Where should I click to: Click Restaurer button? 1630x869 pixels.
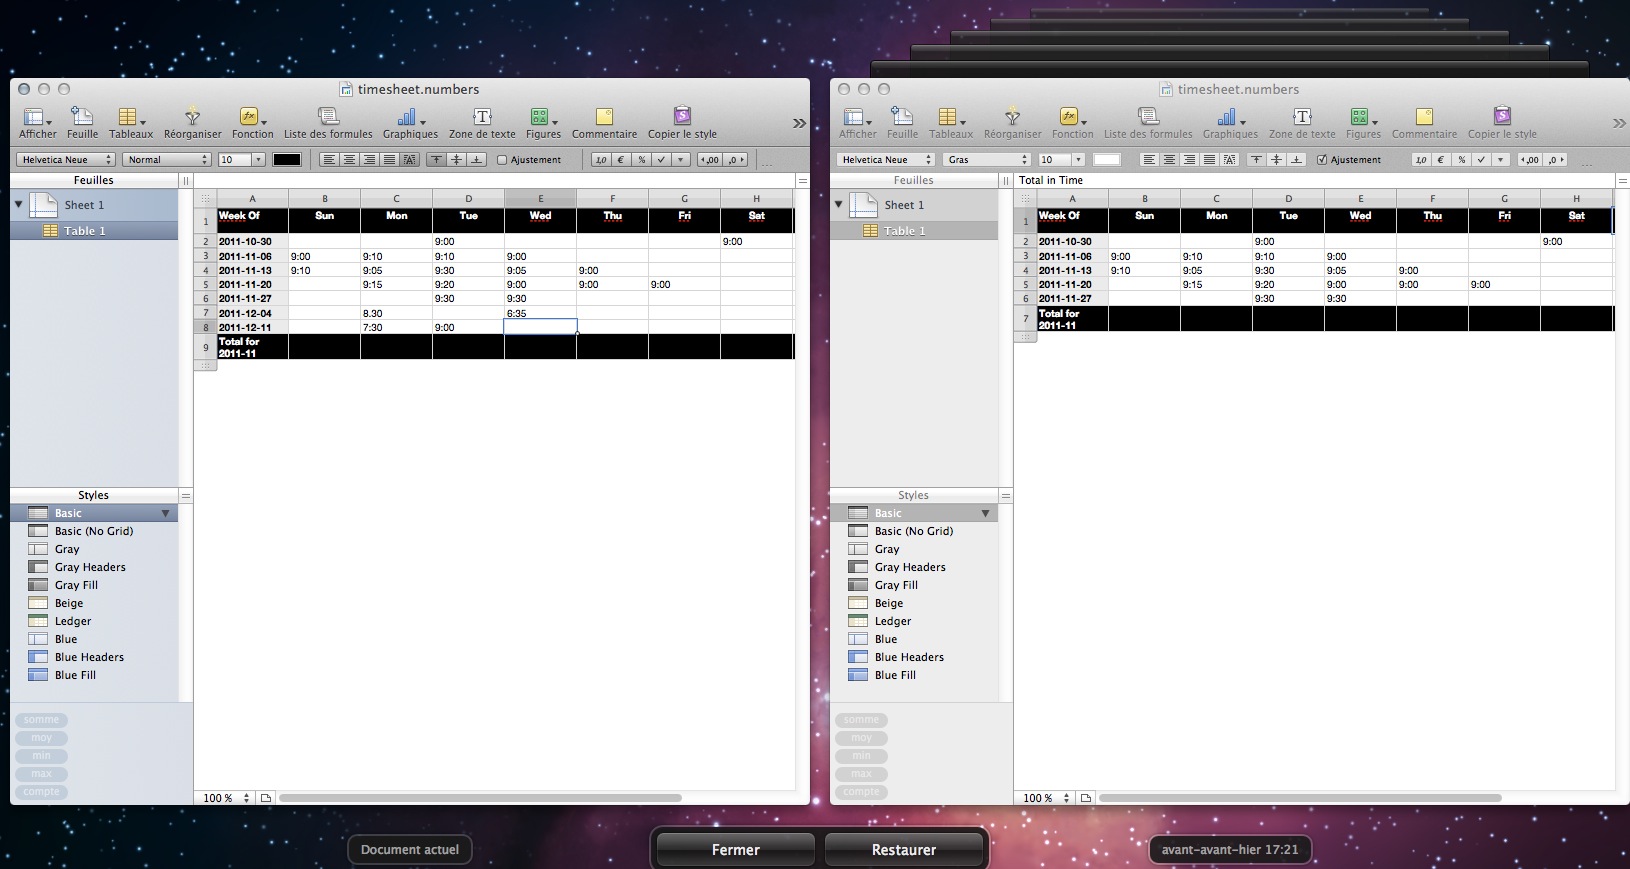tap(903, 849)
